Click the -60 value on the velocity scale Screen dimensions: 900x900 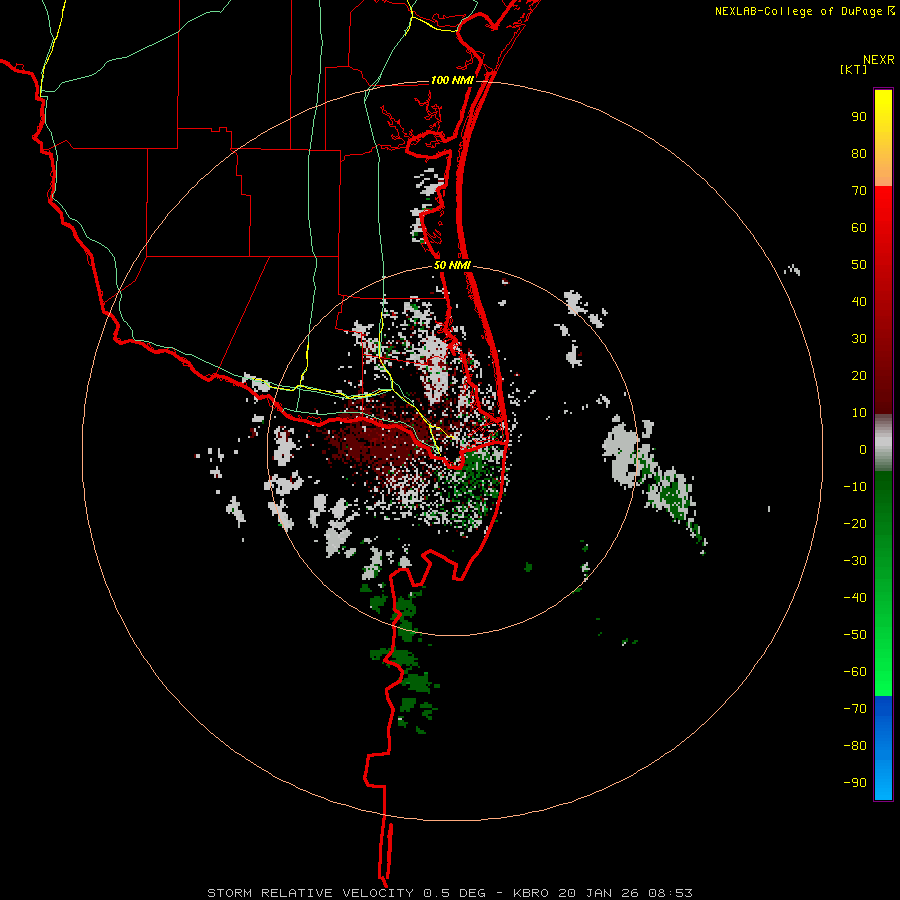tap(855, 672)
